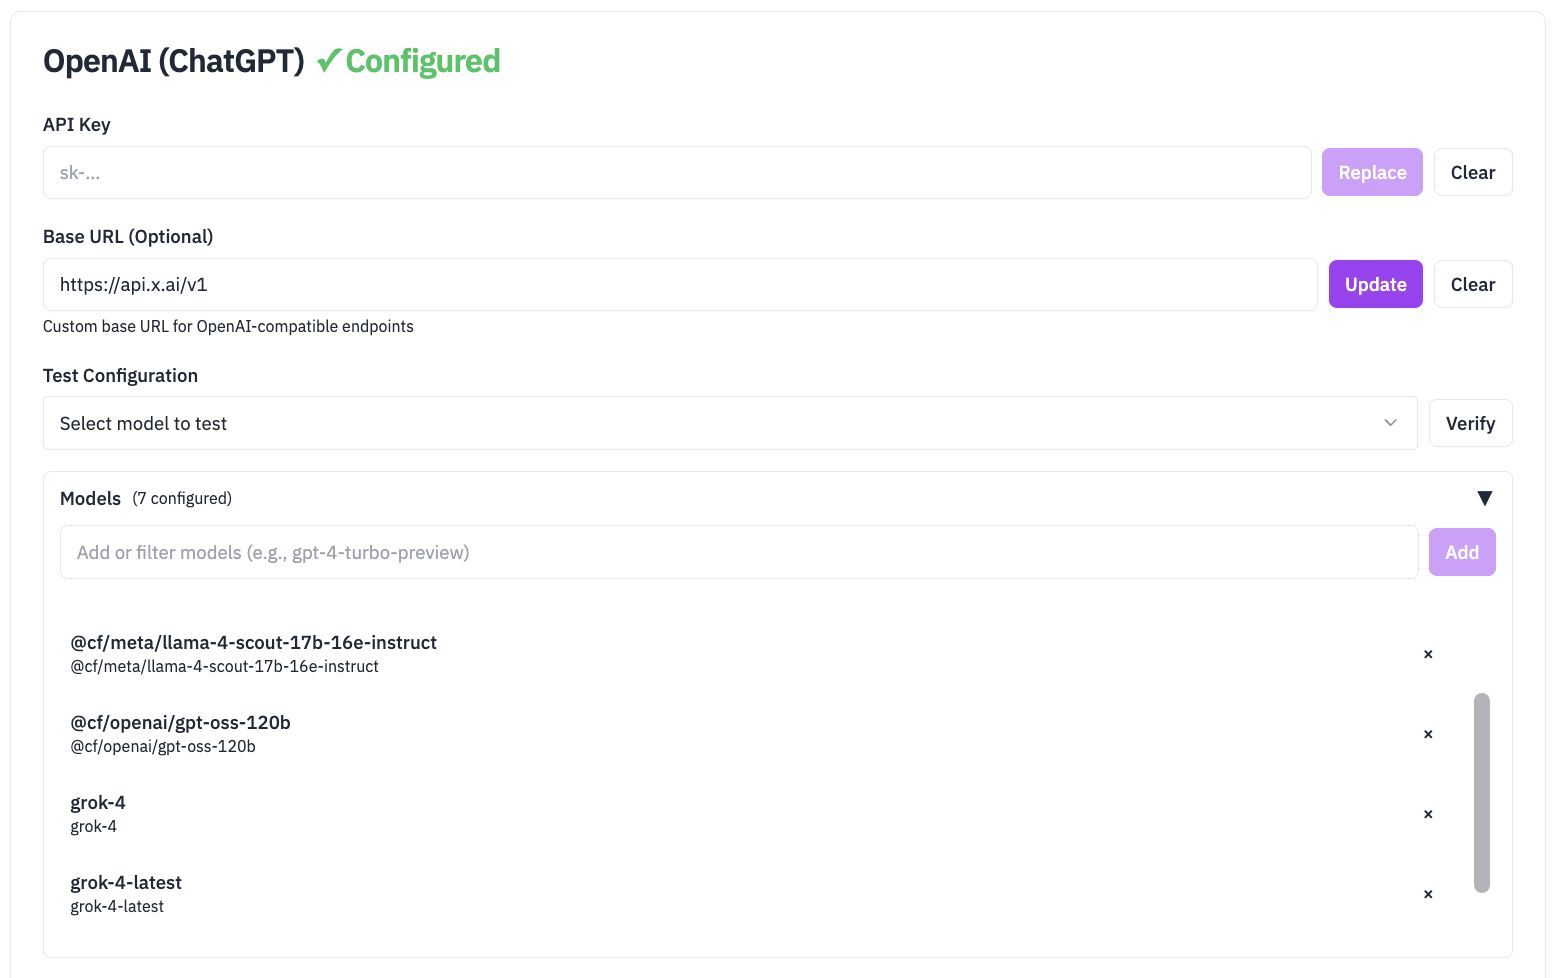Delete the grok-4-latest model entry
The height and width of the screenshot is (978, 1562).
click(1428, 894)
